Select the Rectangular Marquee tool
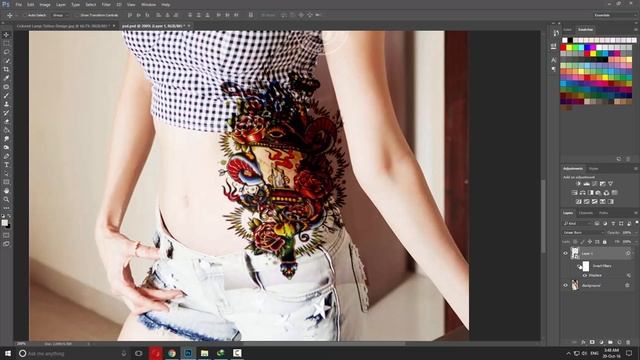This screenshot has width=640, height=360. click(x=6, y=43)
